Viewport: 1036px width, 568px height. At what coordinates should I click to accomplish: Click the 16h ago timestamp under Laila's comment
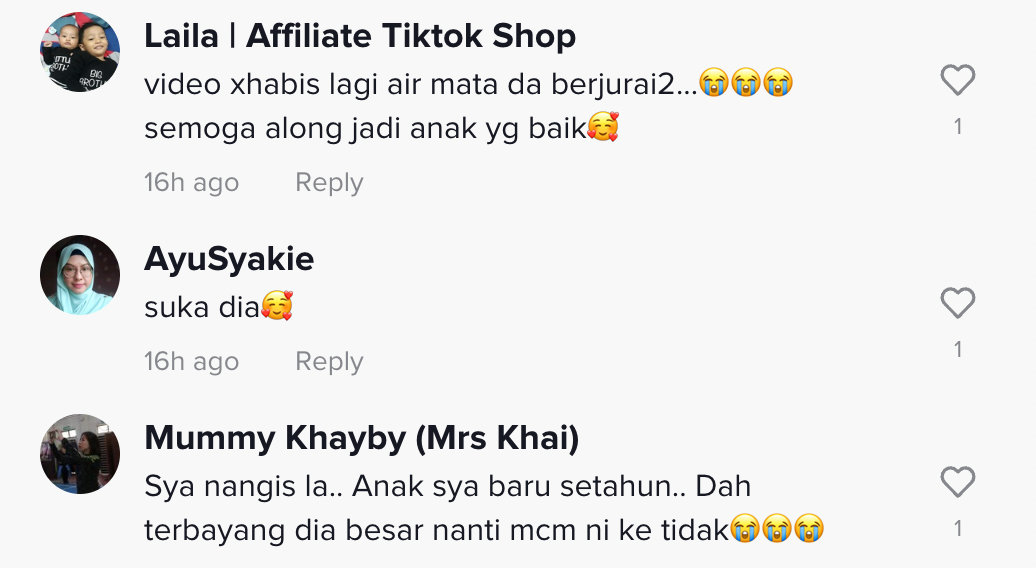192,182
